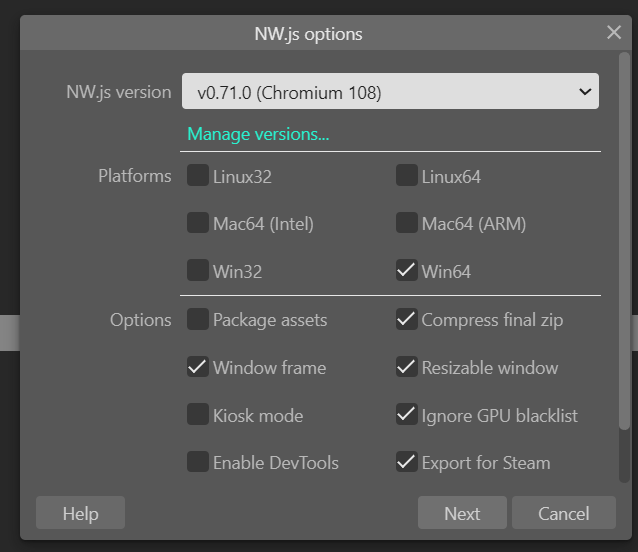Screen dimensions: 638x552
Task: Enable DevTools checkbox
Action: click(x=198, y=462)
